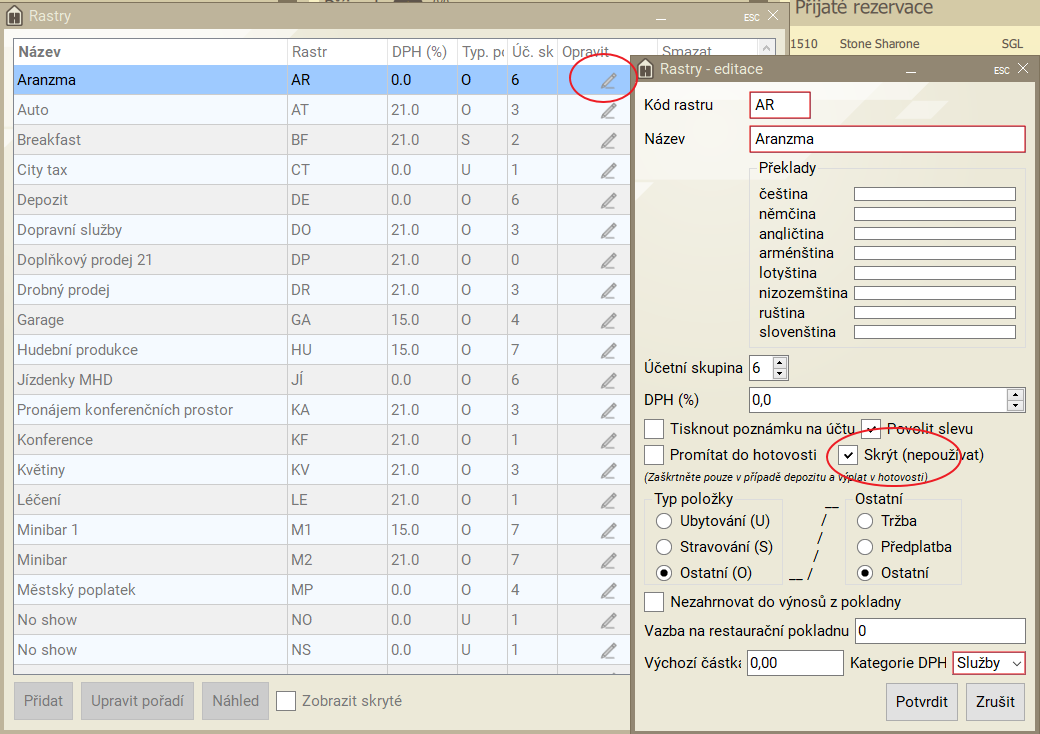
Task: Edit the Konference row with pencil icon
Action: point(608,441)
